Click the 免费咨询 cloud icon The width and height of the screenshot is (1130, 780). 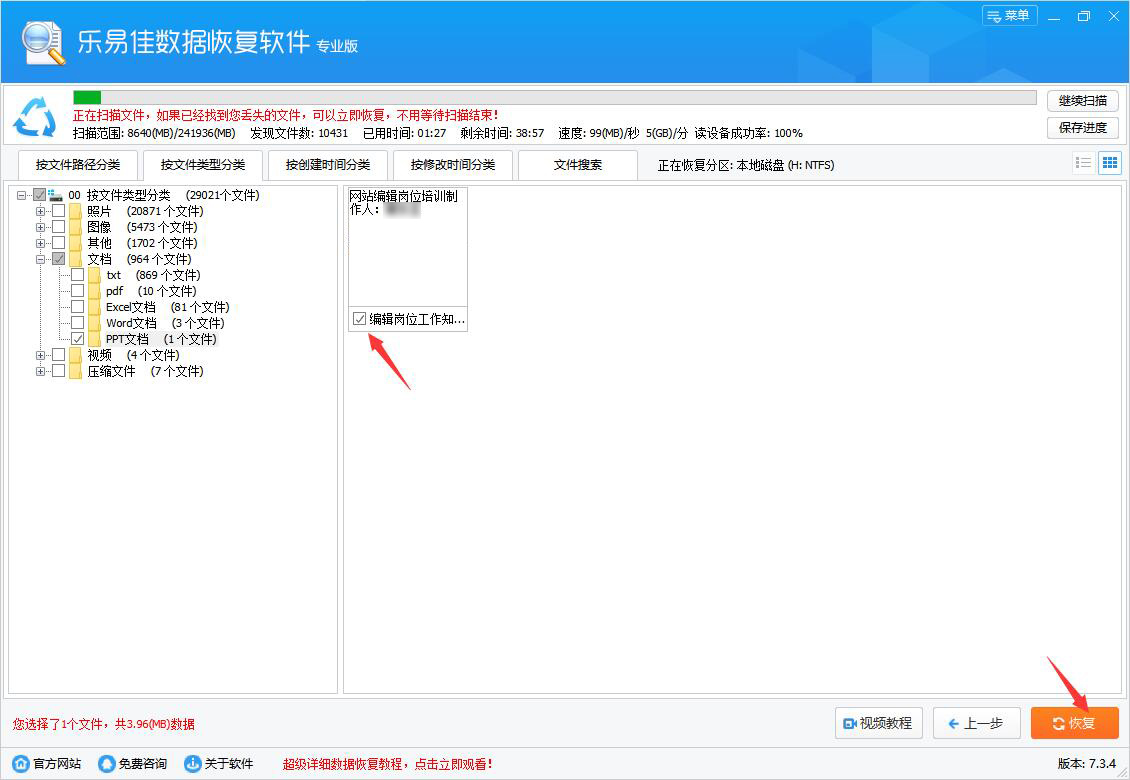coord(107,762)
